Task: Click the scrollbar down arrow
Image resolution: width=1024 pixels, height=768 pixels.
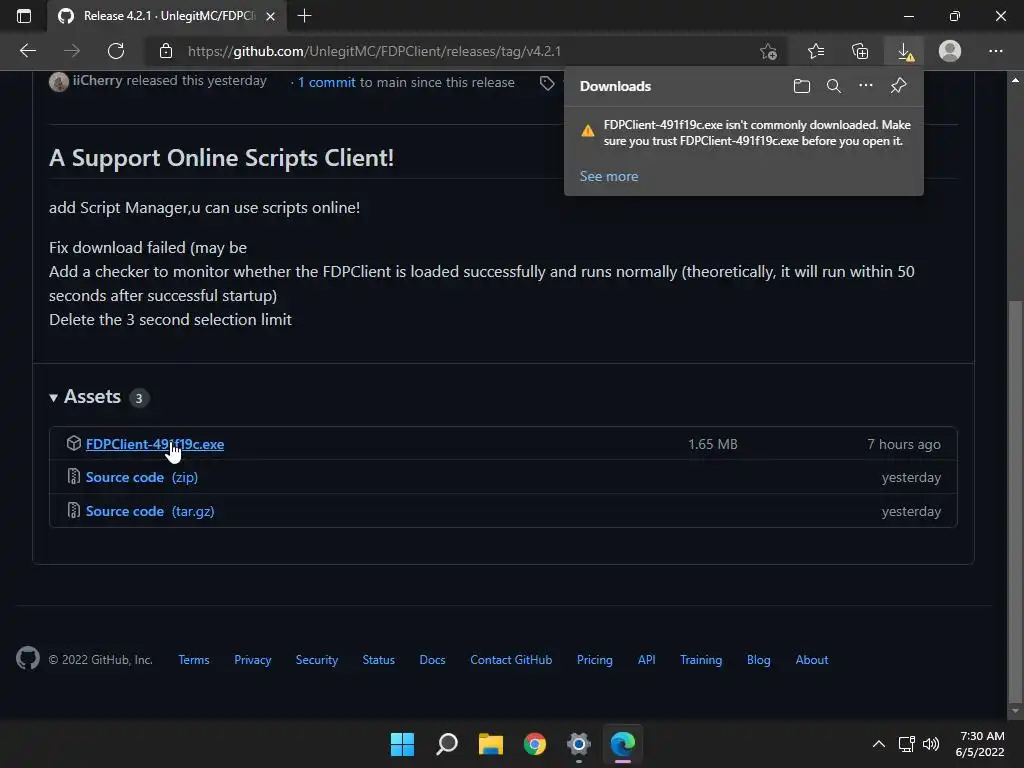Action: (1015, 711)
